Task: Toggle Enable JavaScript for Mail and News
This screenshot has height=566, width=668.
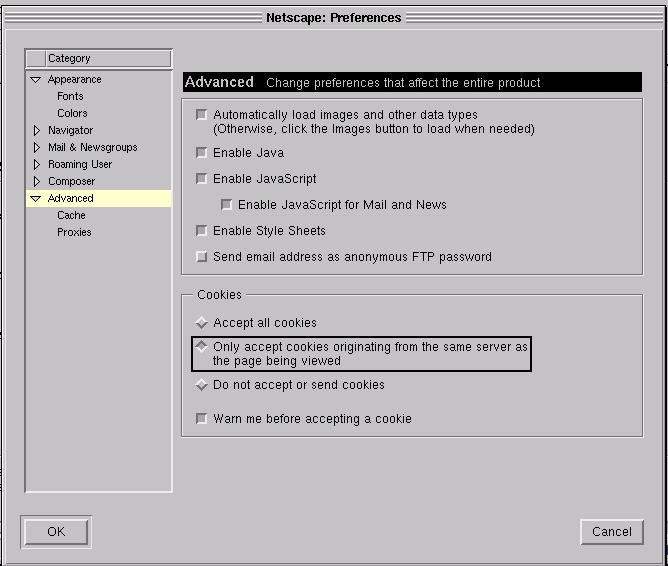Action: pos(227,205)
